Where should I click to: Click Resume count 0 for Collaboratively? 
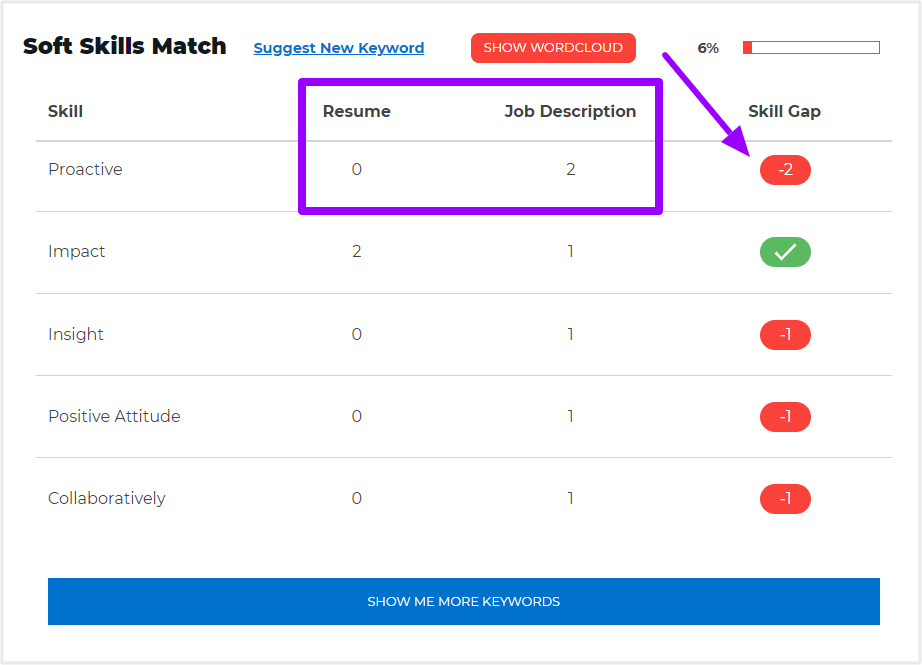(356, 499)
